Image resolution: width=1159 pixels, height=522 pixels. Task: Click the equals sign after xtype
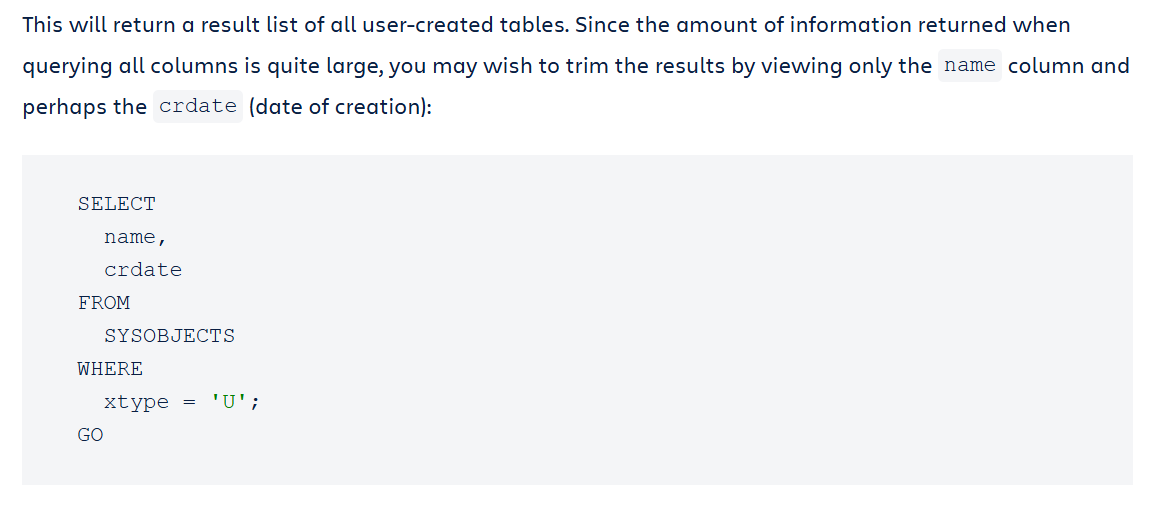(189, 402)
